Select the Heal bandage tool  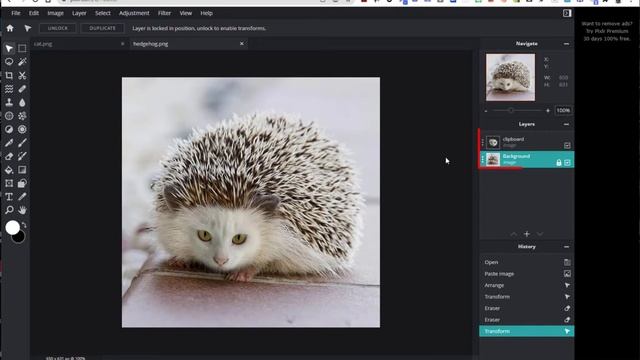click(x=22, y=89)
